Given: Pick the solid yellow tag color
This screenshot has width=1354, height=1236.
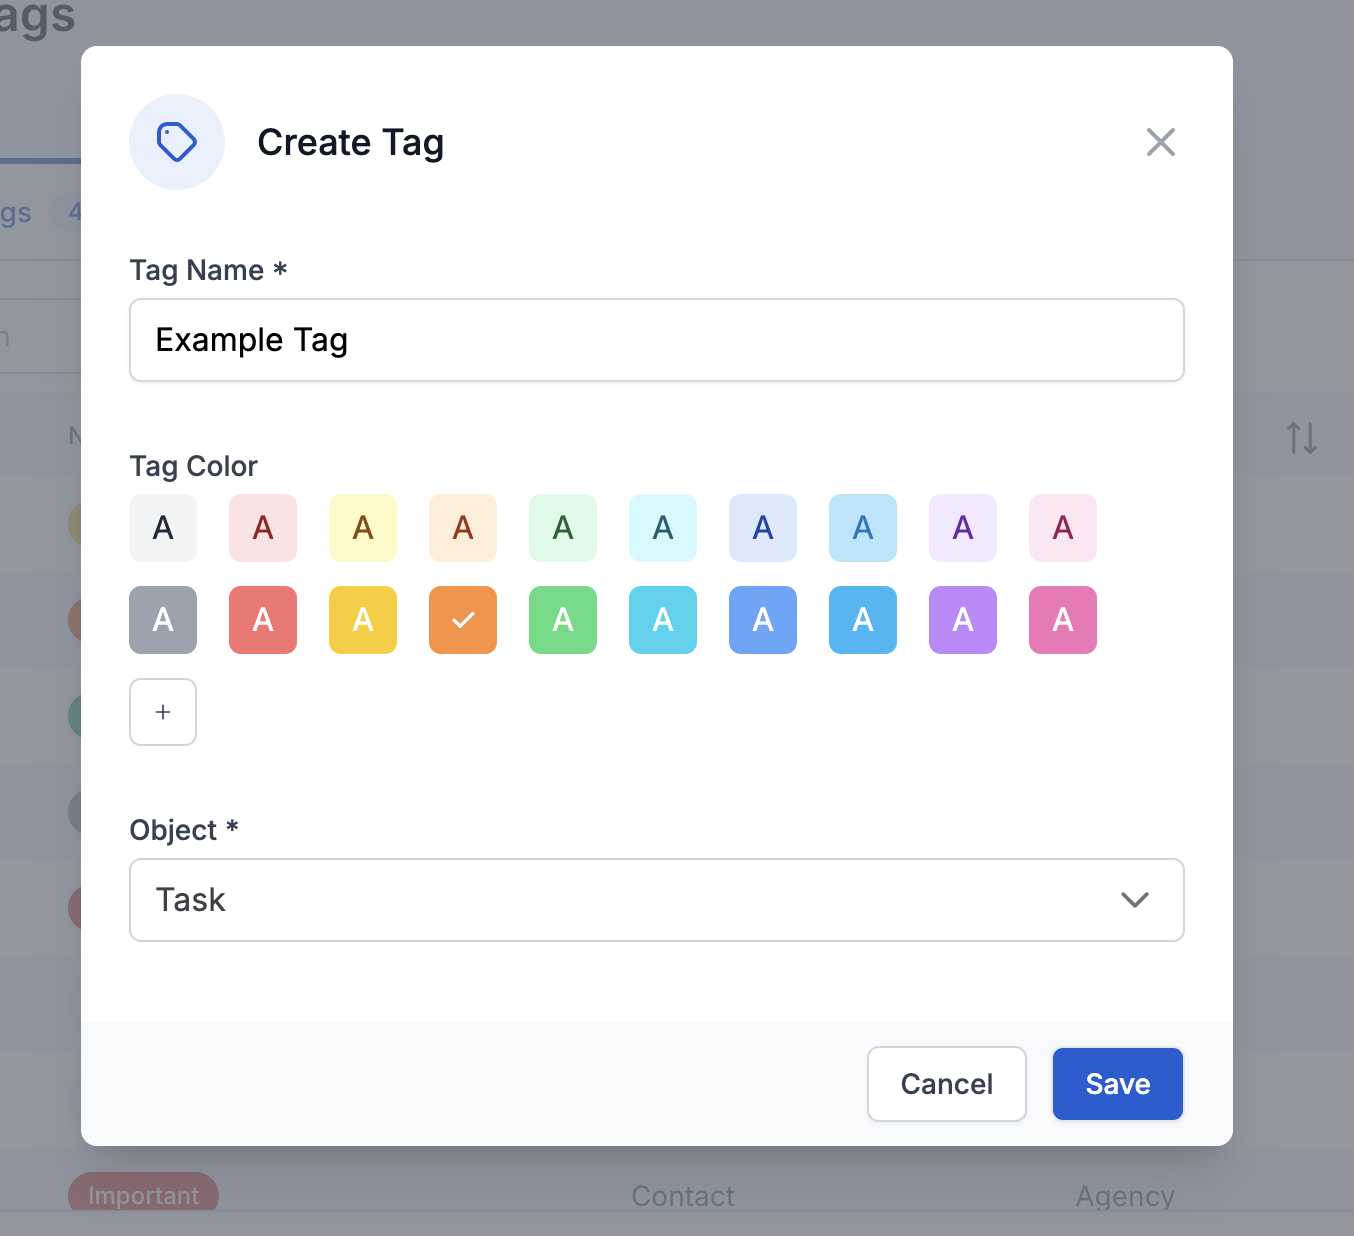Looking at the screenshot, I should tap(363, 620).
